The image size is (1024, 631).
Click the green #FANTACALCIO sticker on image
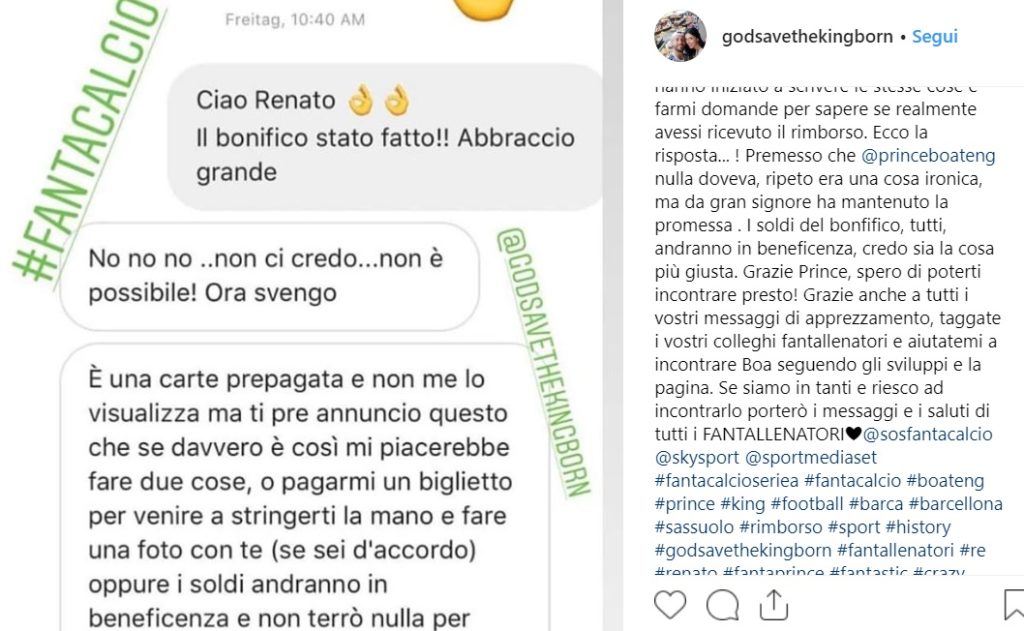(87, 140)
